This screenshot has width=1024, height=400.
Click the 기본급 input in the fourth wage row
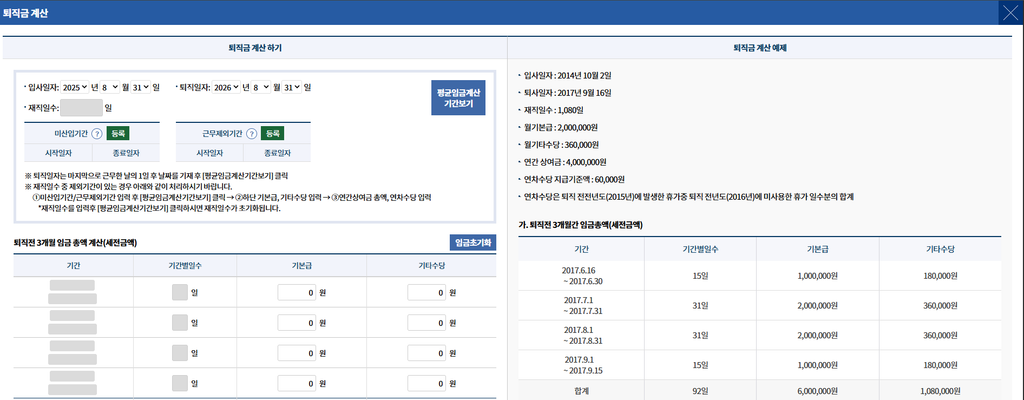[297, 383]
